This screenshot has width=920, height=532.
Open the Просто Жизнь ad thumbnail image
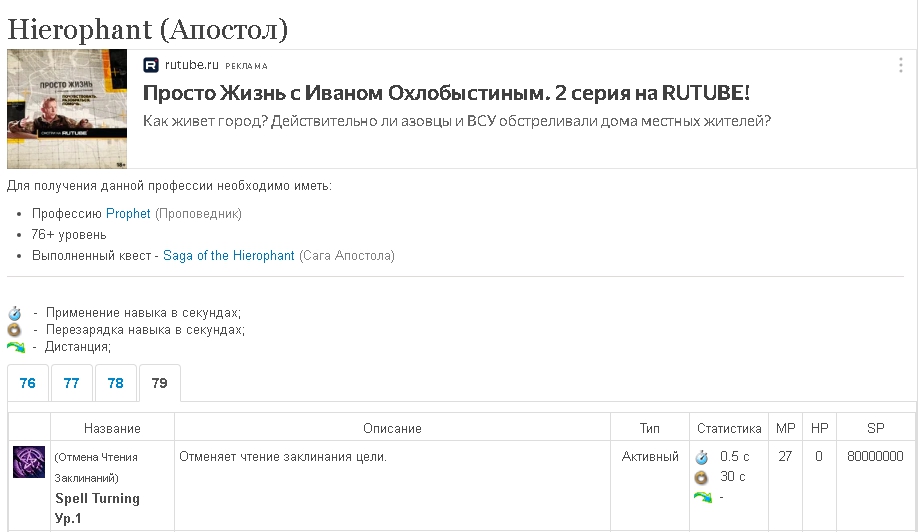point(67,109)
